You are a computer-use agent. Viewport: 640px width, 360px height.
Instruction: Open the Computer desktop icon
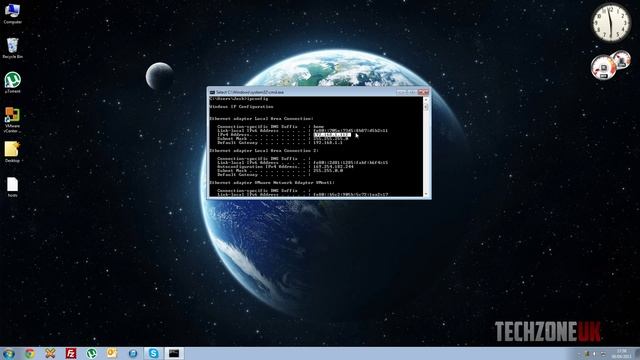(x=12, y=13)
